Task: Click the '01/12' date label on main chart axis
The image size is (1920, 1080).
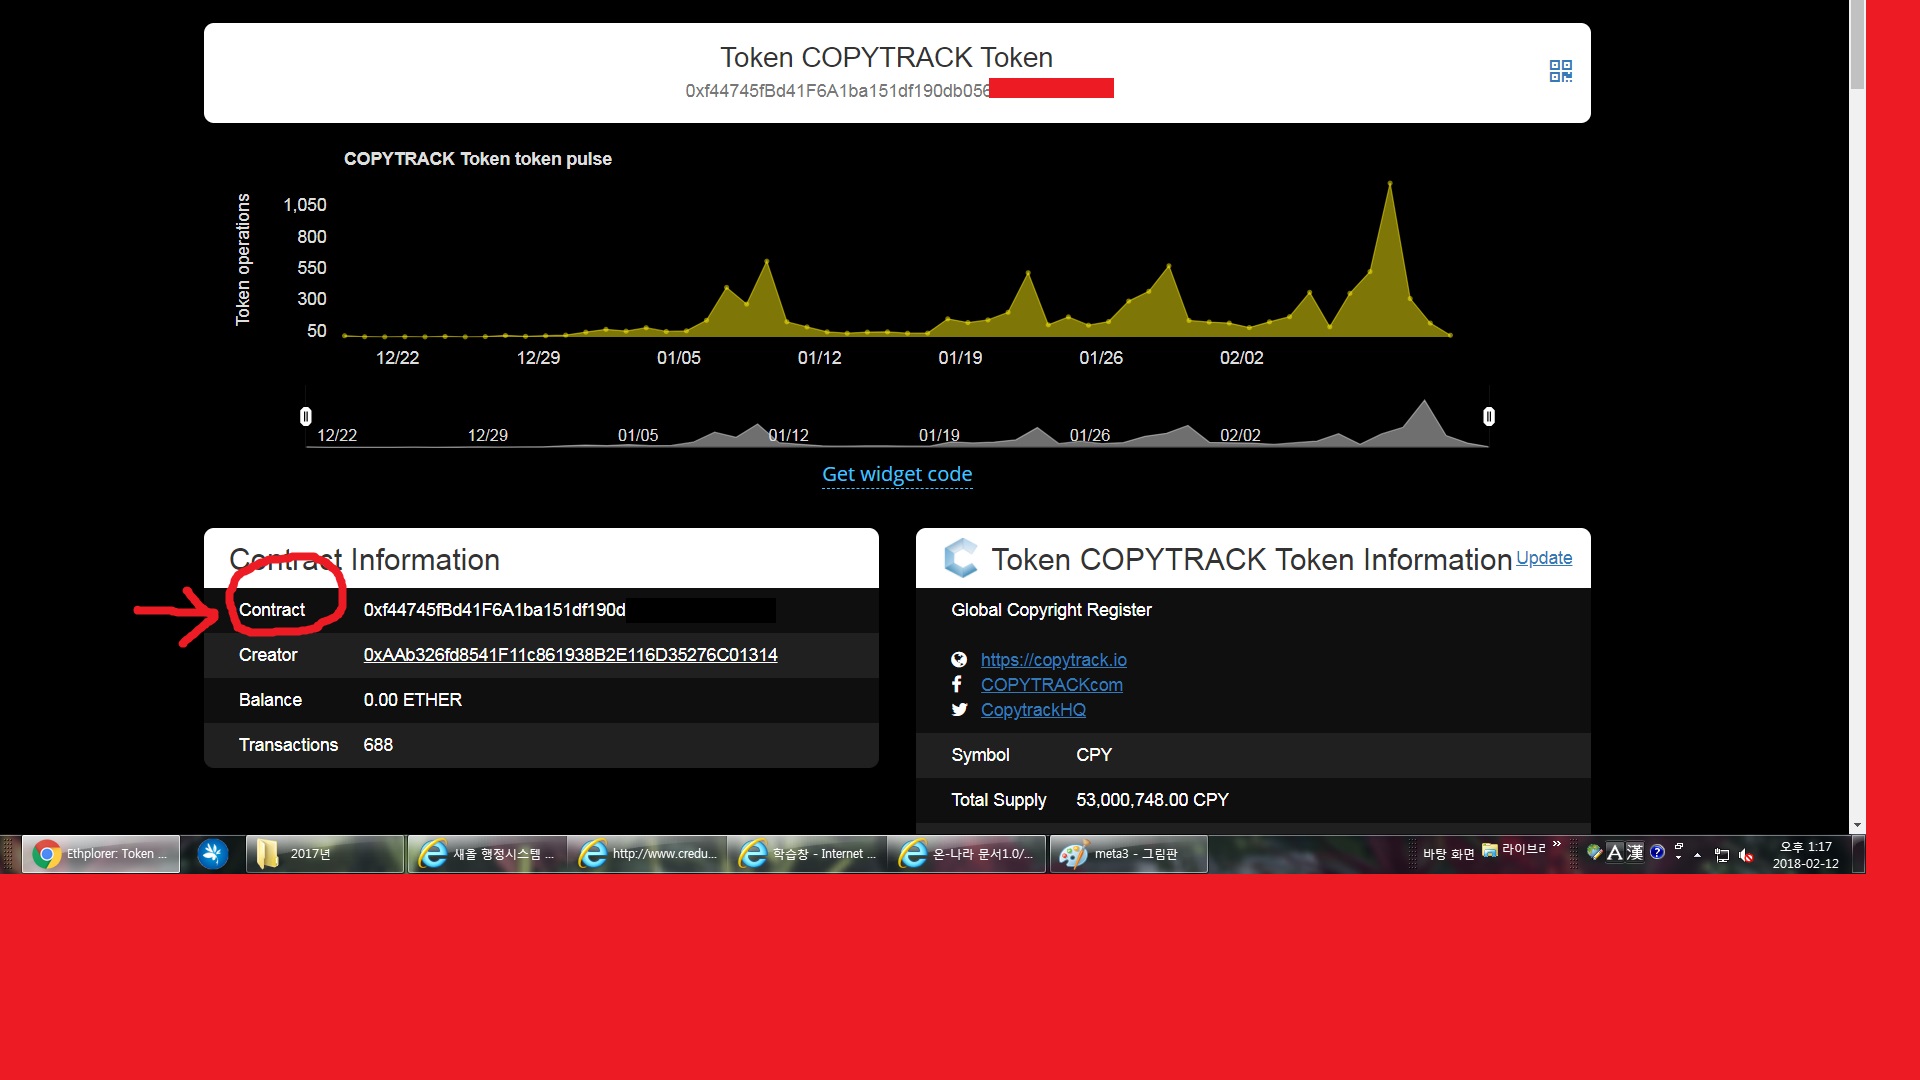Action: coord(819,358)
